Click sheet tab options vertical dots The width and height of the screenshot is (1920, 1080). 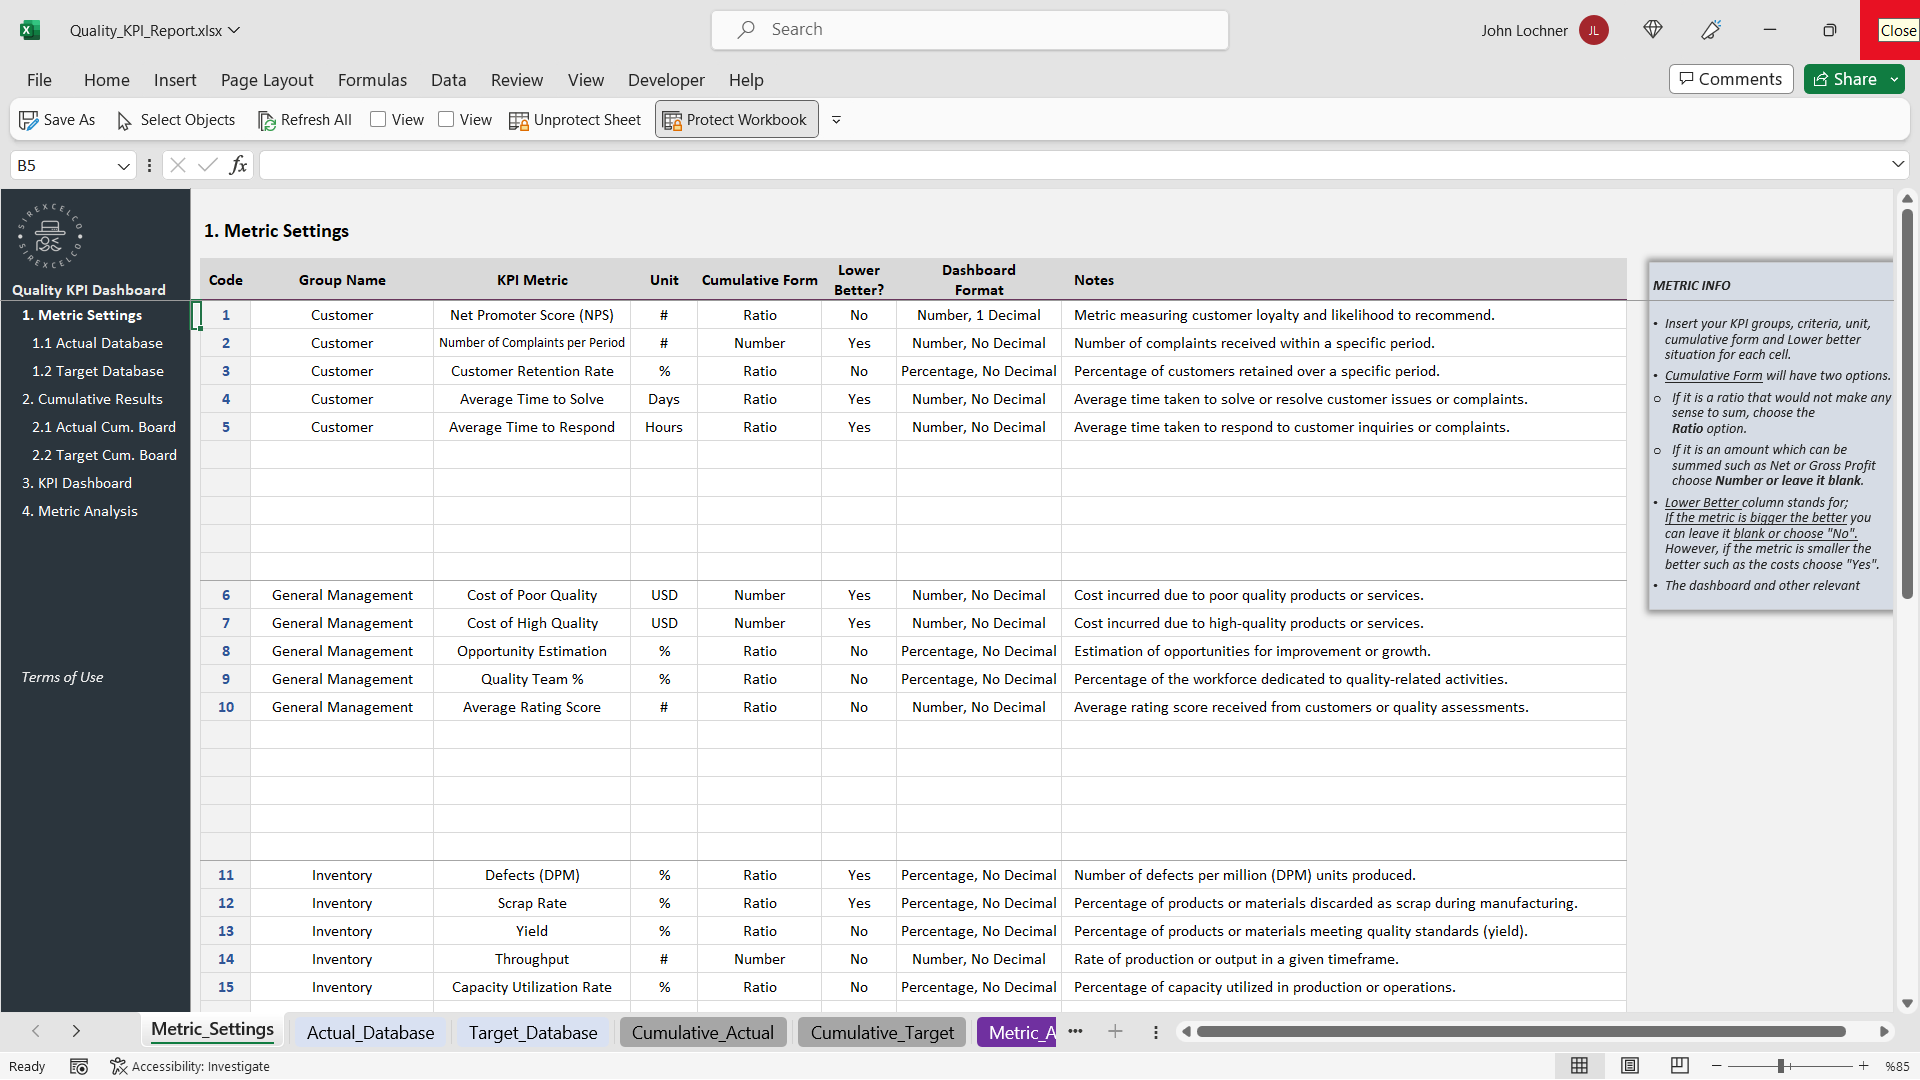pos(1156,1032)
